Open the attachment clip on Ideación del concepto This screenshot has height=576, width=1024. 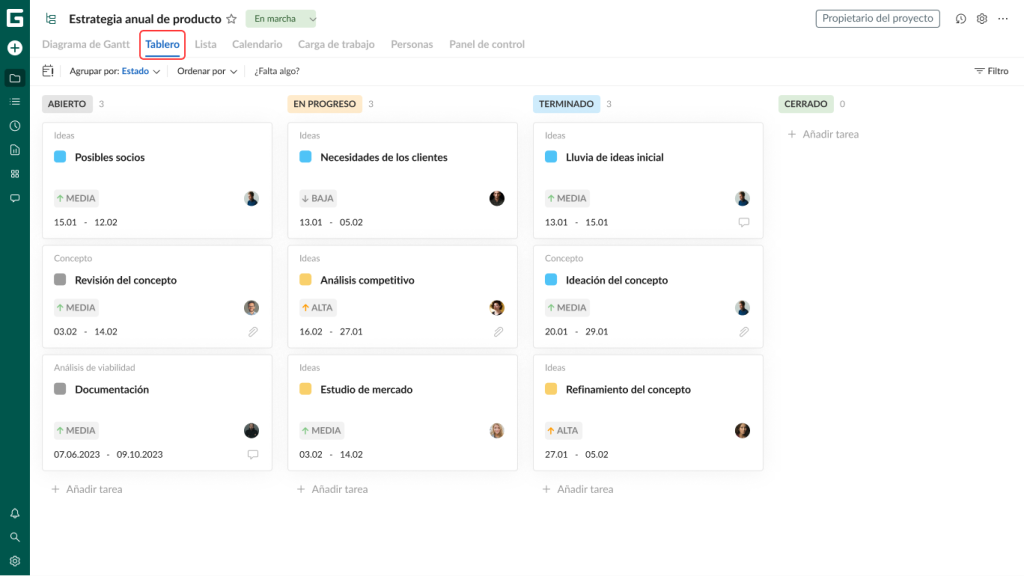coord(744,332)
